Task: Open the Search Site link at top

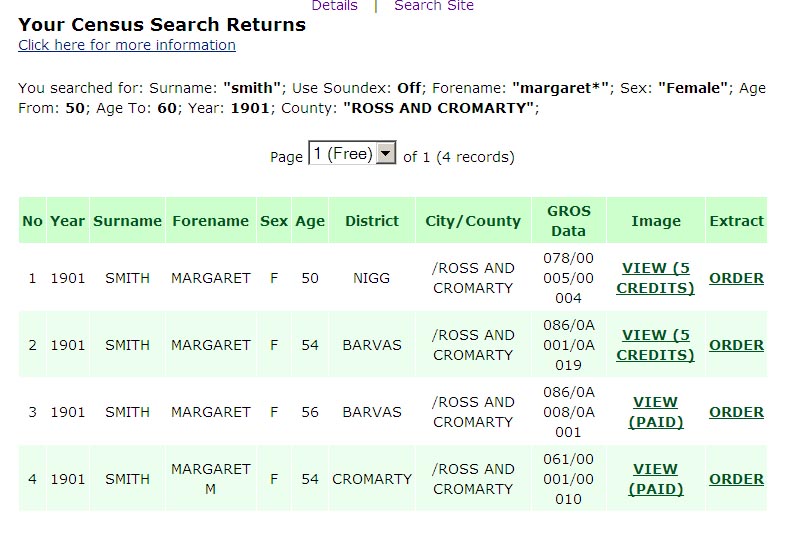Action: (x=434, y=6)
